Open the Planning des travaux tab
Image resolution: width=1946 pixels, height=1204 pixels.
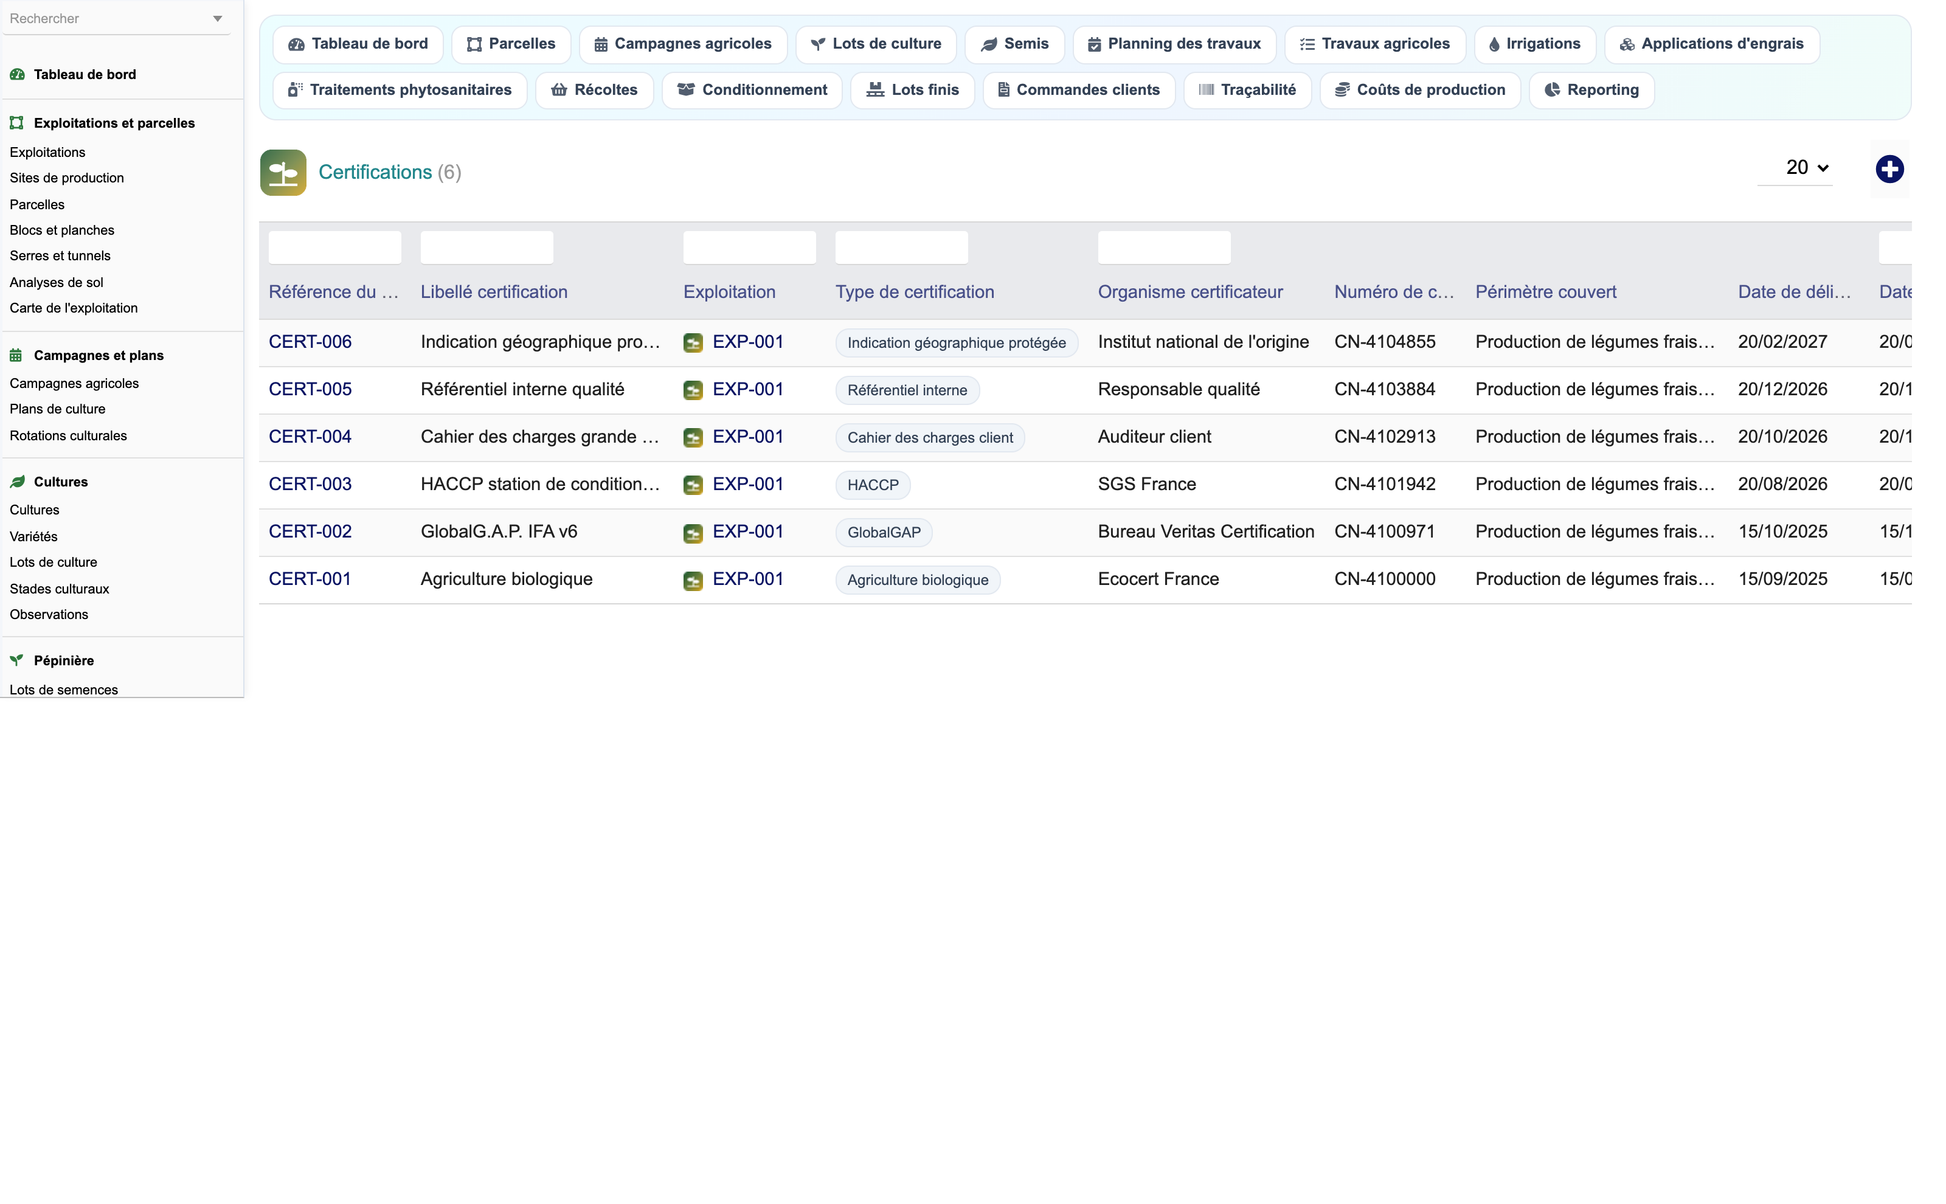click(1174, 44)
